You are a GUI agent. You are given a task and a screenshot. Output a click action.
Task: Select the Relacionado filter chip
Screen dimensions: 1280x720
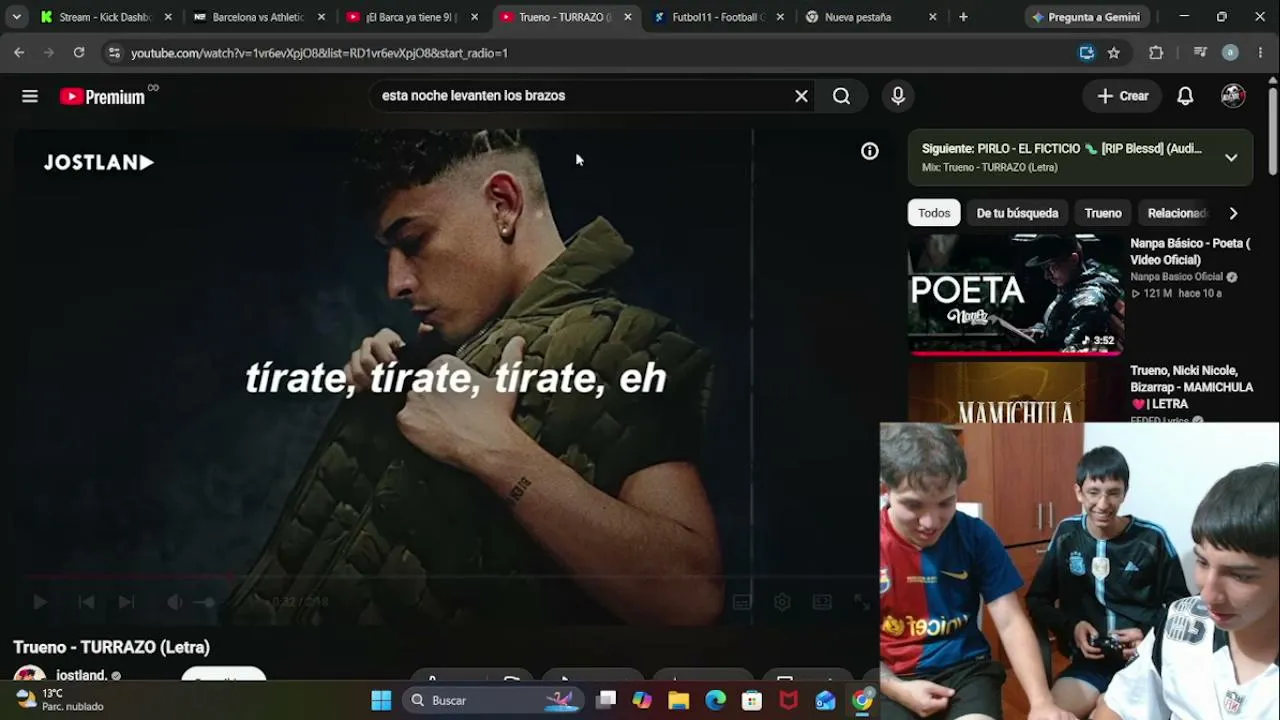click(x=1177, y=213)
